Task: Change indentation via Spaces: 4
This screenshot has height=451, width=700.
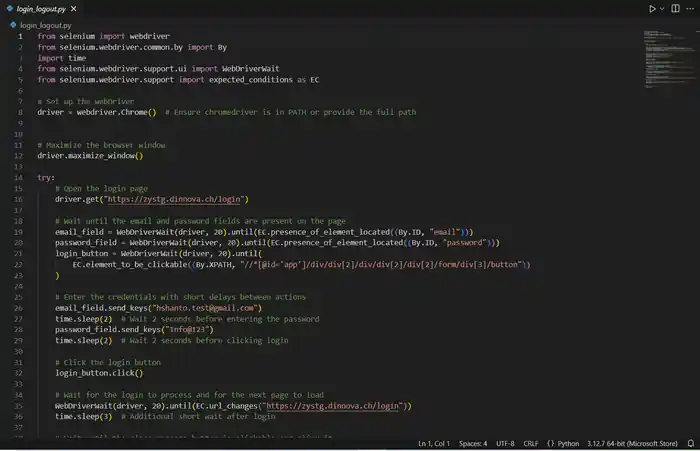Action: pyautogui.click(x=473, y=443)
